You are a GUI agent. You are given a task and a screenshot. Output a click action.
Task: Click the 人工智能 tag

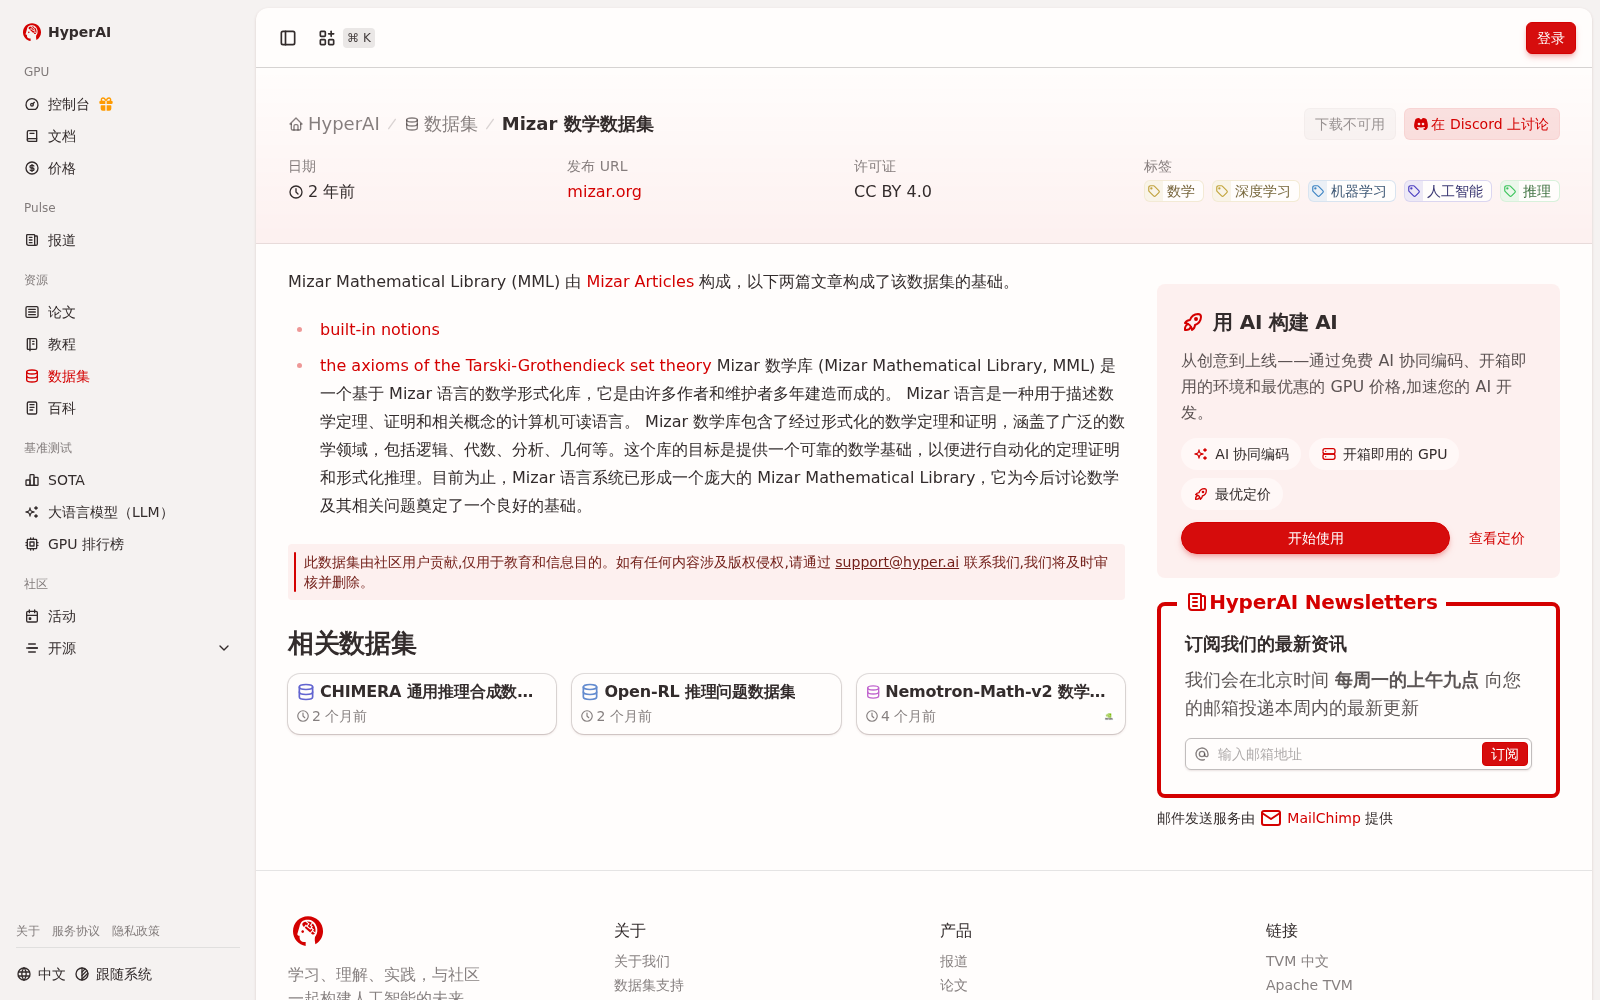(x=1447, y=191)
